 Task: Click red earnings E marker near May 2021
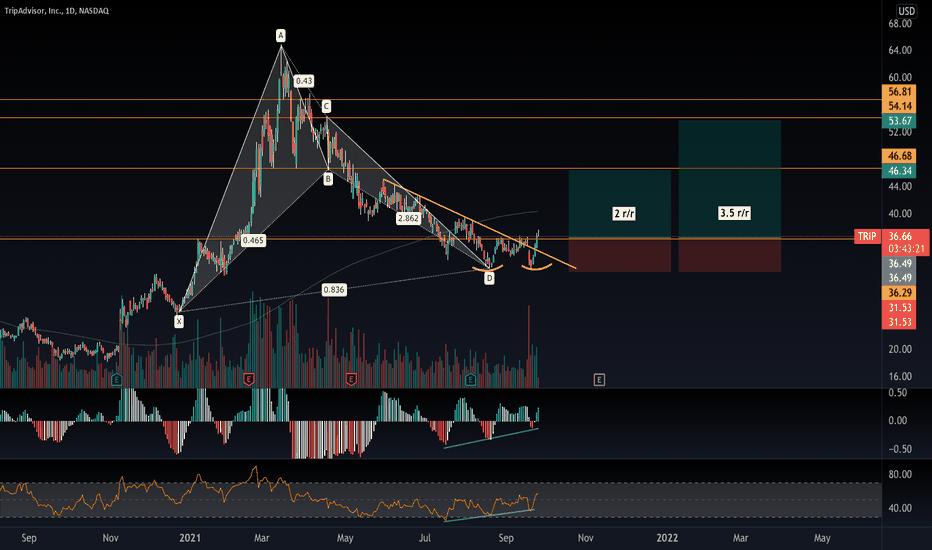click(351, 379)
